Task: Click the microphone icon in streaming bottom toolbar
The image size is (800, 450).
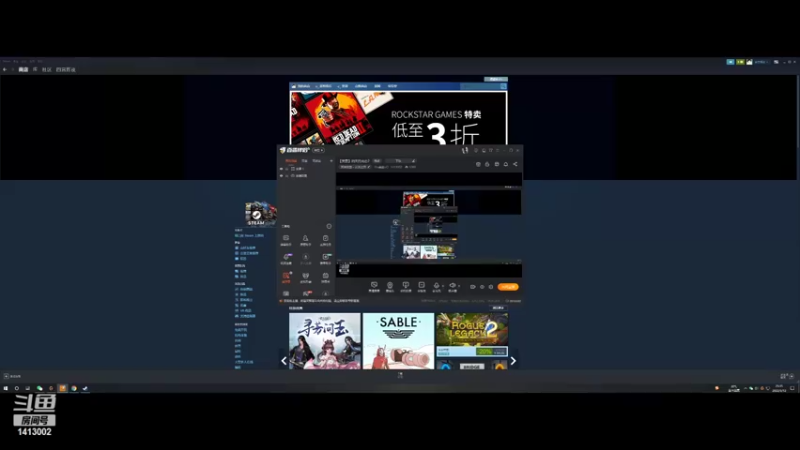Action: pos(436,286)
